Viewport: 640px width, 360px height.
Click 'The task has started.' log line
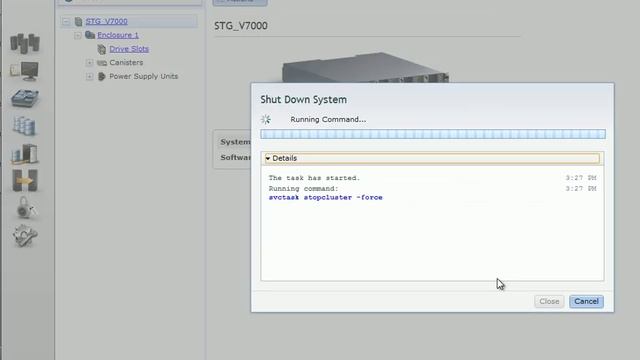click(314, 178)
